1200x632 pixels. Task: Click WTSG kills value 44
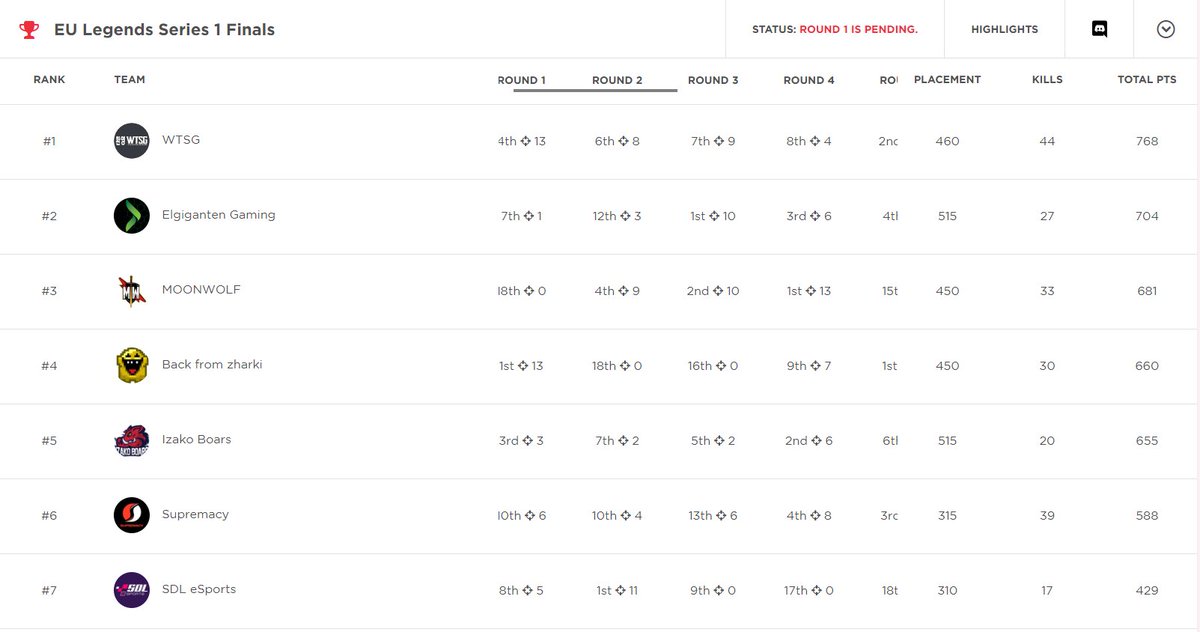tap(1047, 141)
